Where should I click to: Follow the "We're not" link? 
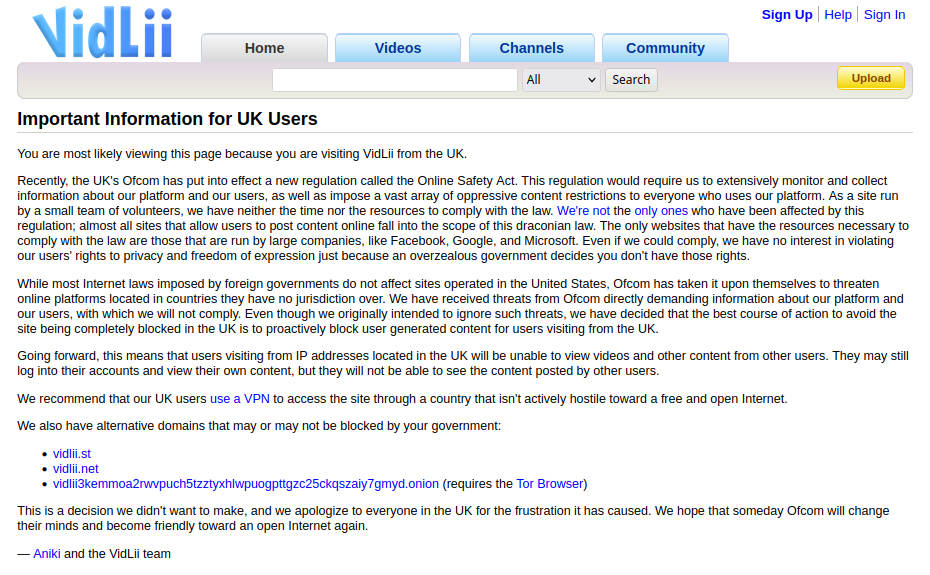point(583,211)
